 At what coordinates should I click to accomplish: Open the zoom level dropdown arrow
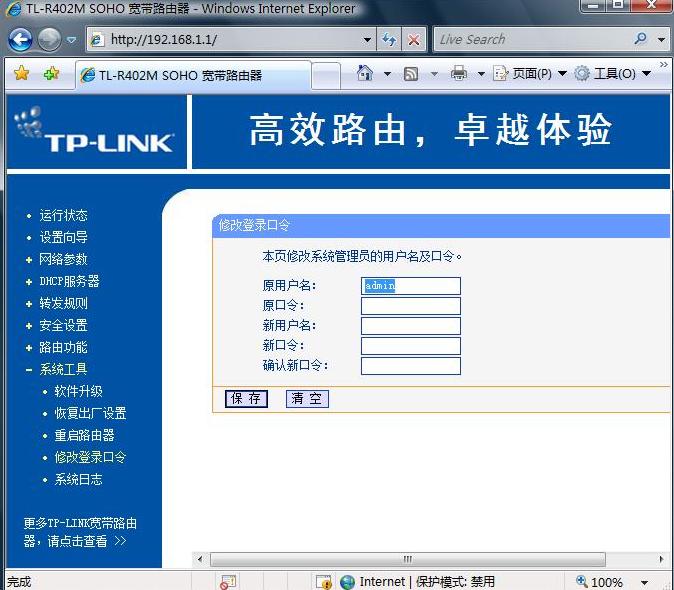[x=644, y=583]
